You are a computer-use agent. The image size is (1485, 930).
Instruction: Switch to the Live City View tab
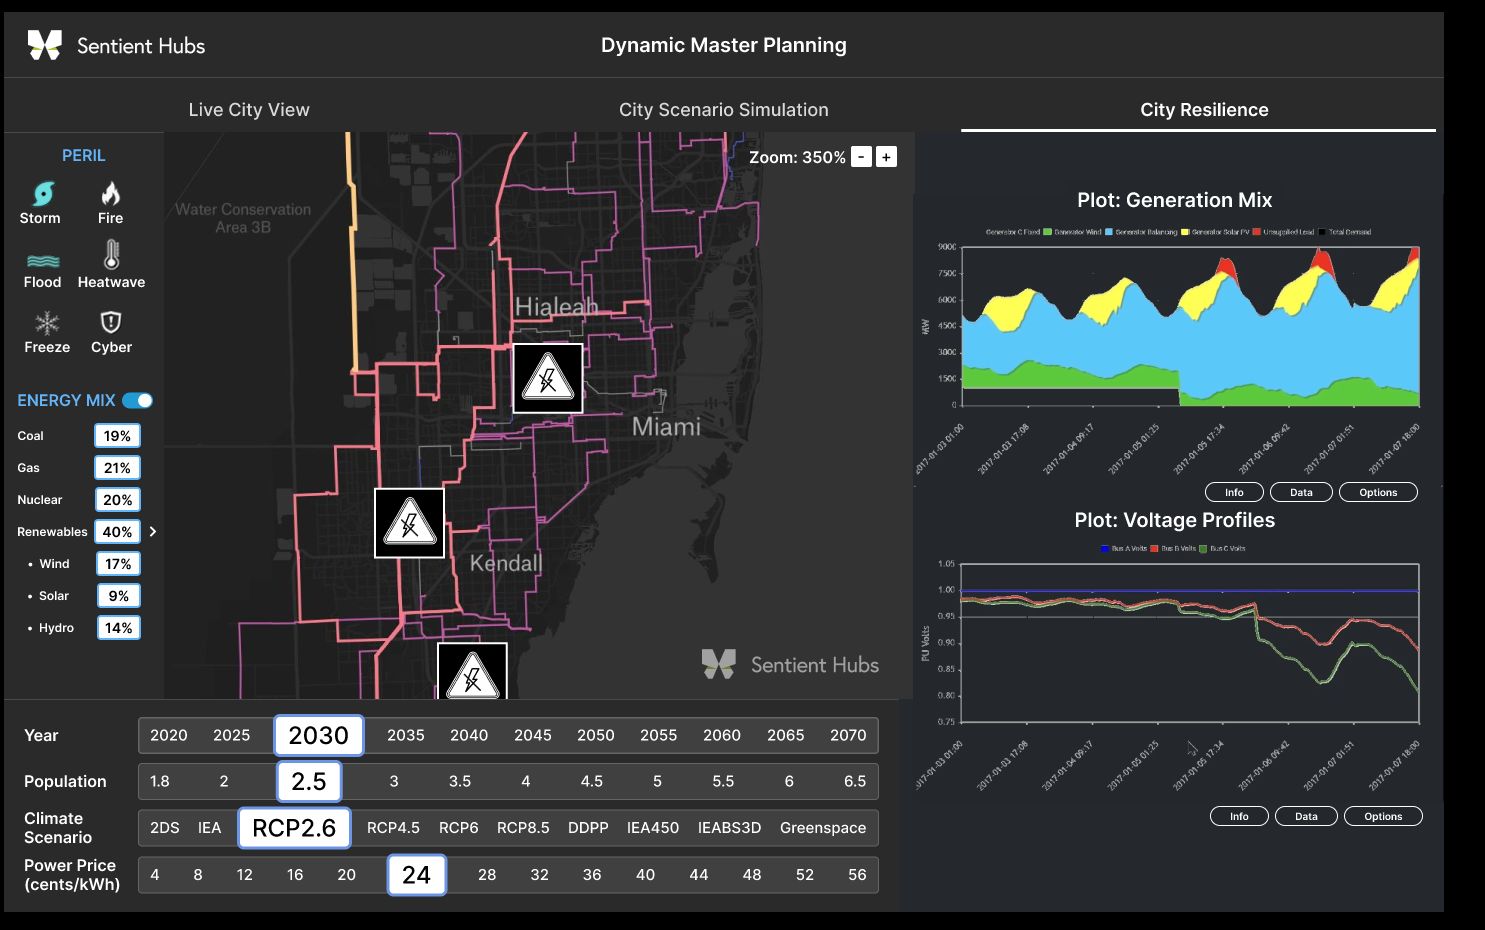[x=249, y=110]
